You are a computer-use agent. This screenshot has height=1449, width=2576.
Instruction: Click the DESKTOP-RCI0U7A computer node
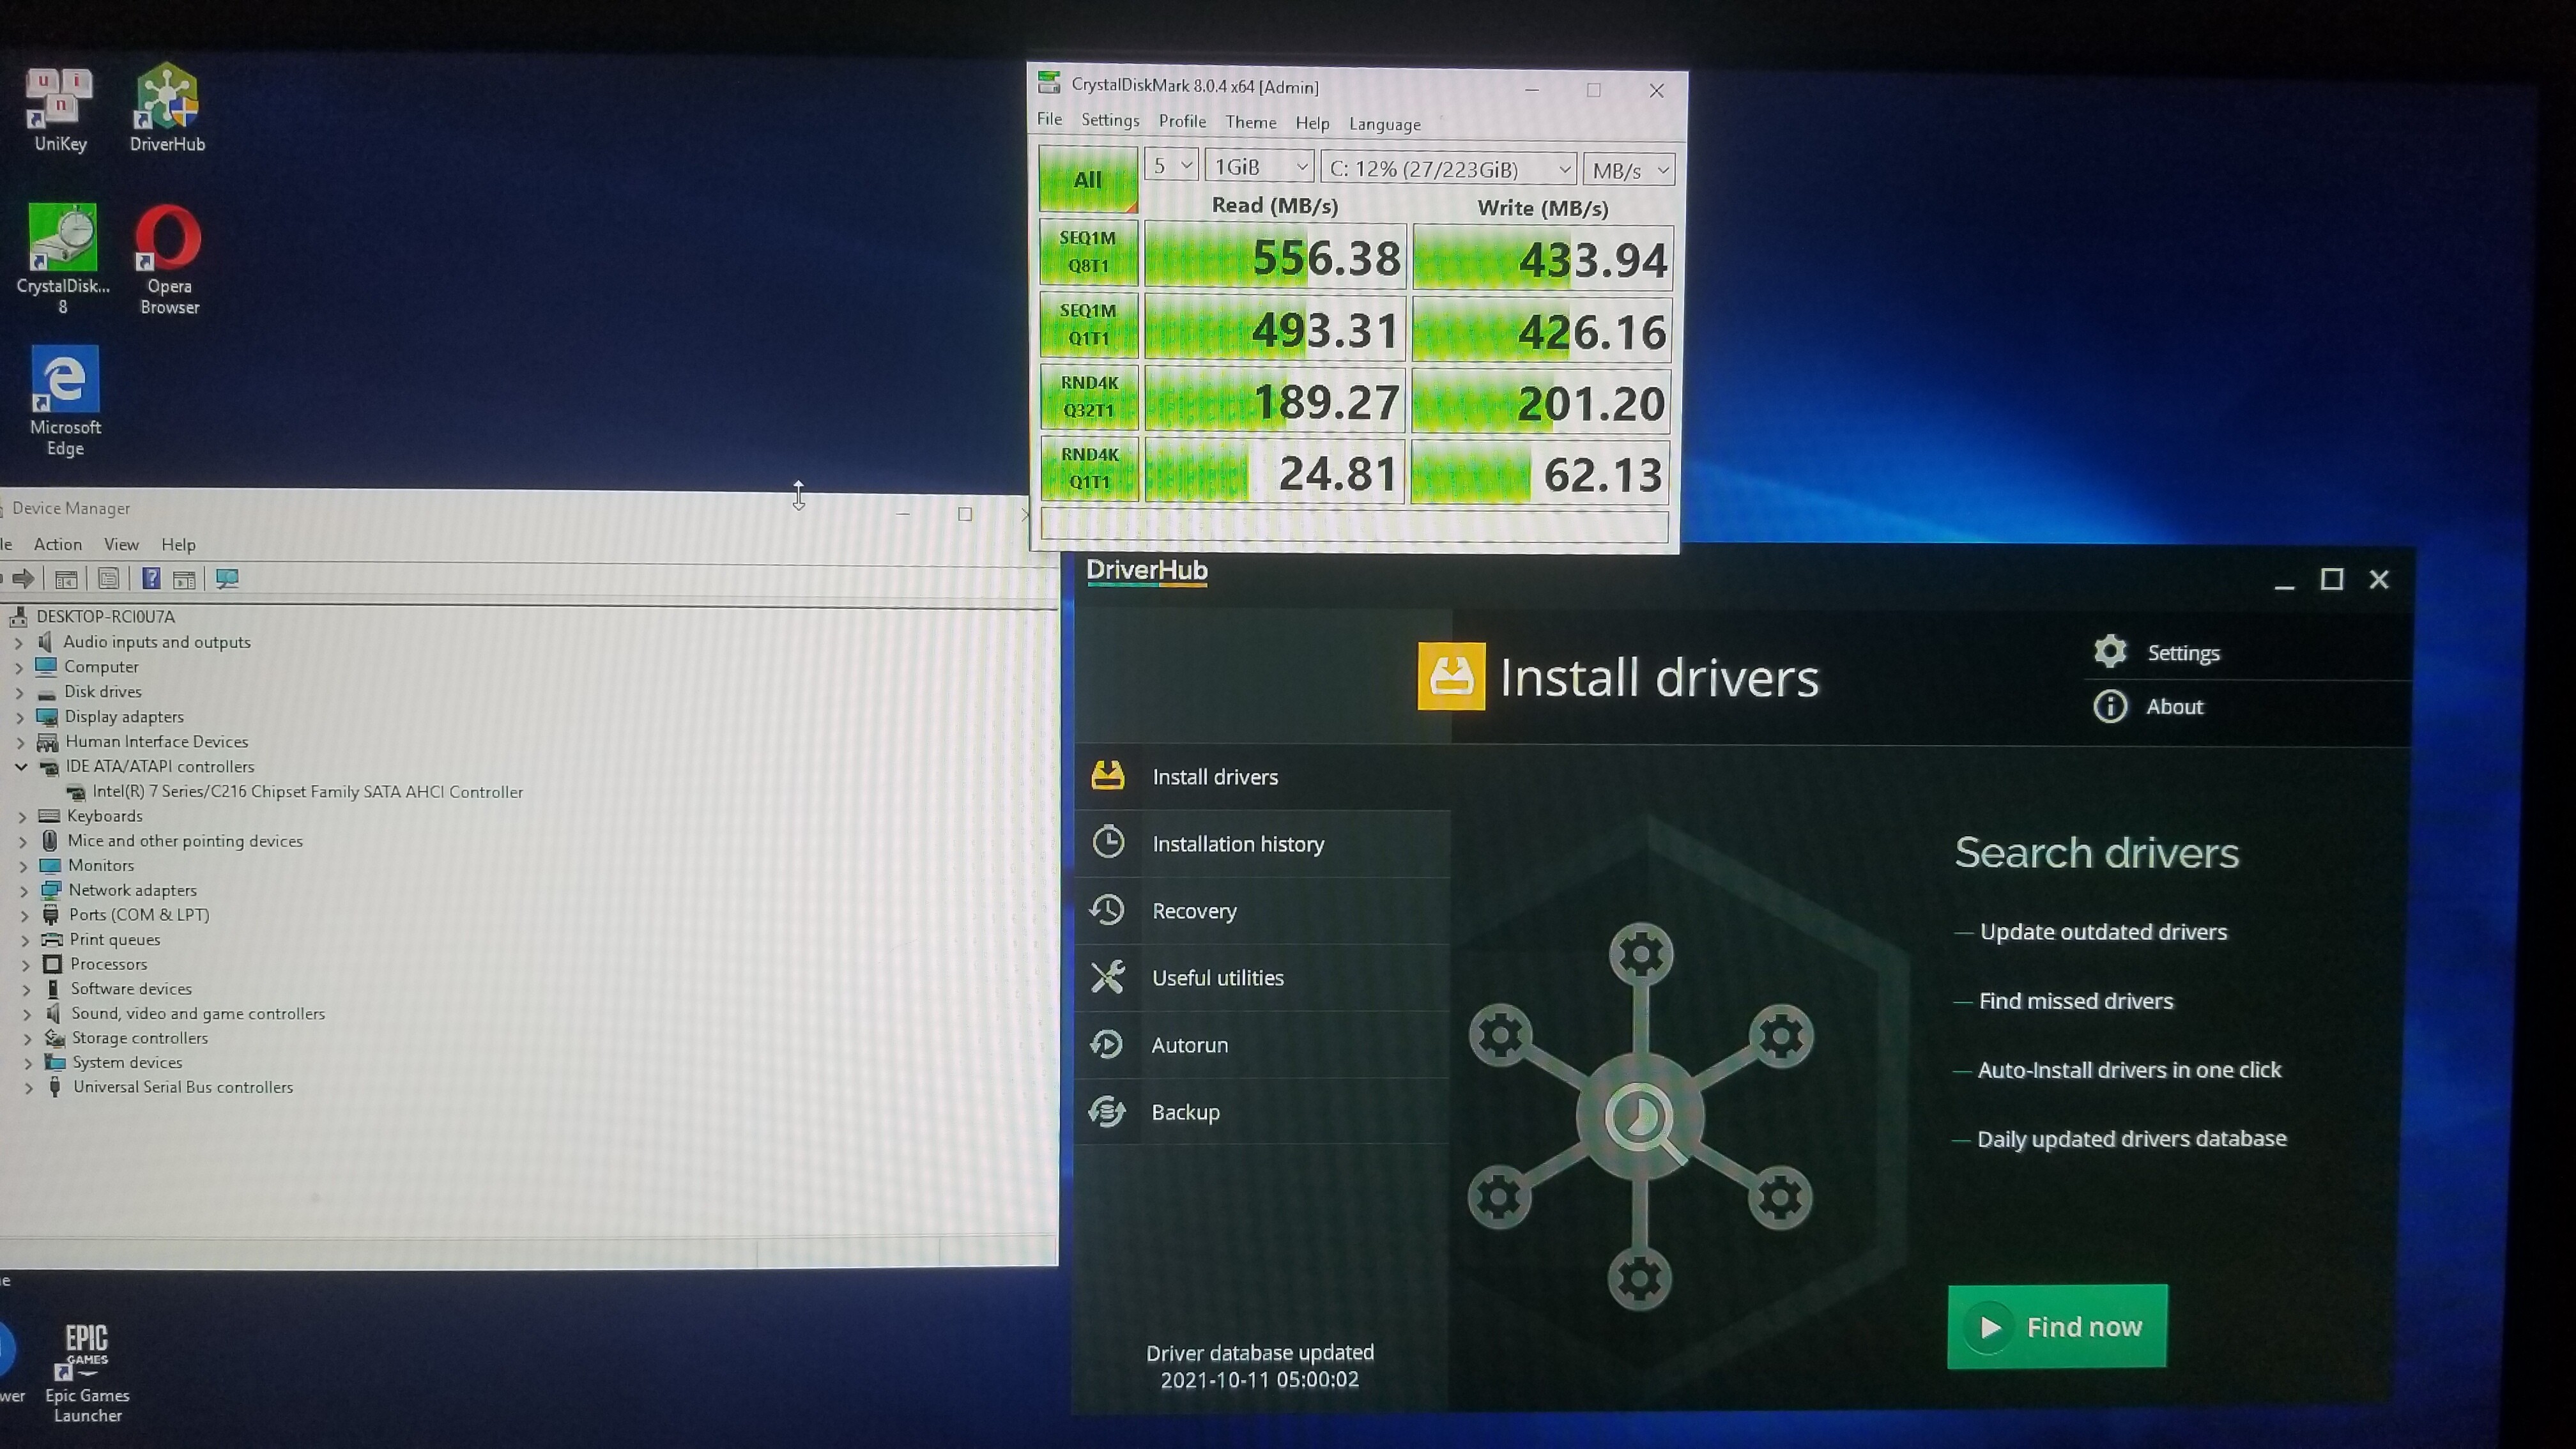(x=105, y=616)
